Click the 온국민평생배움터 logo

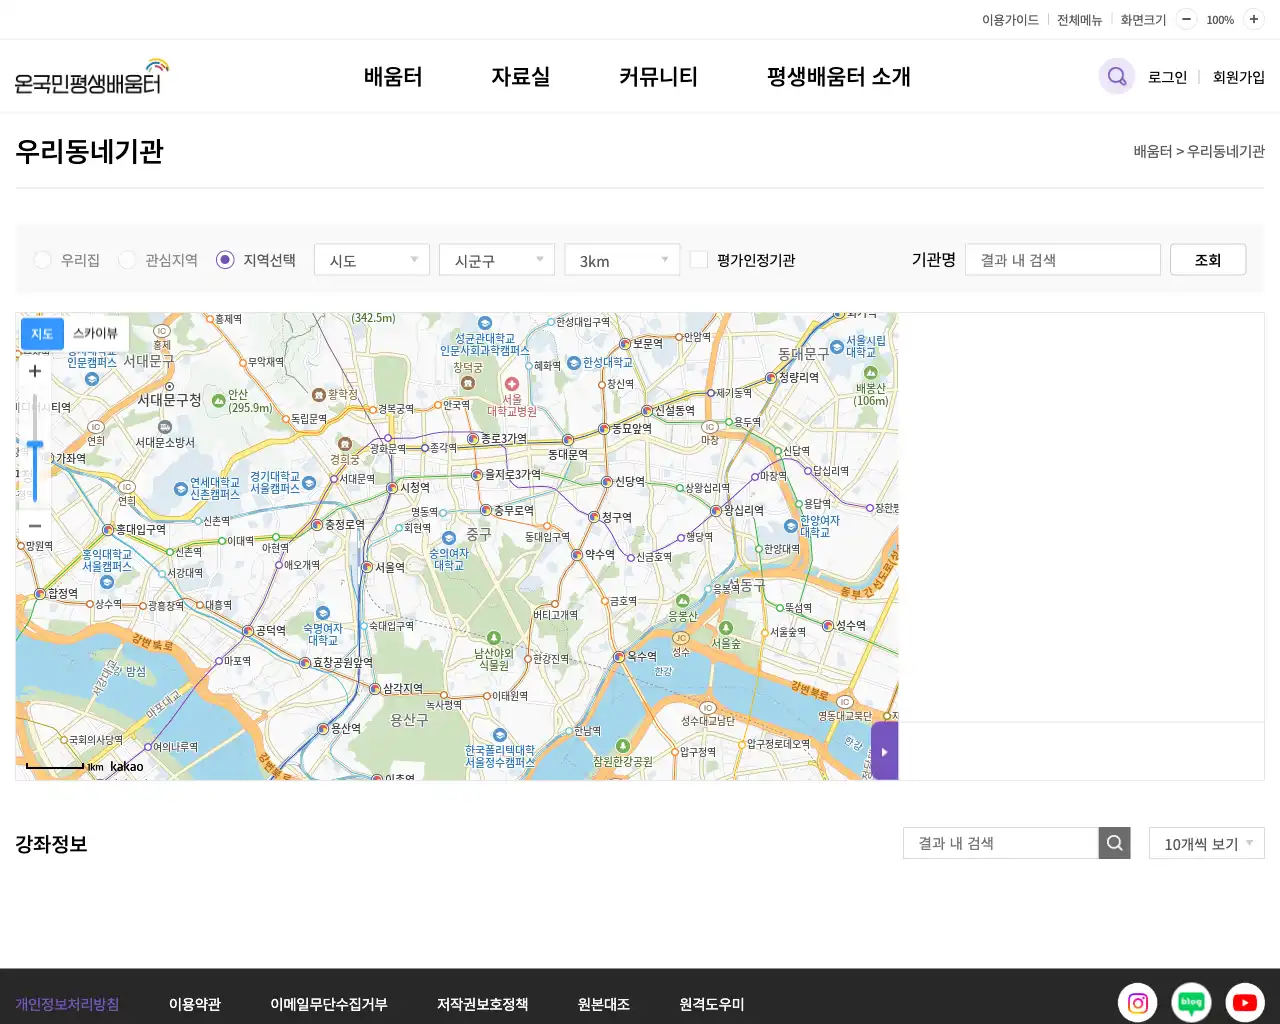click(x=92, y=77)
